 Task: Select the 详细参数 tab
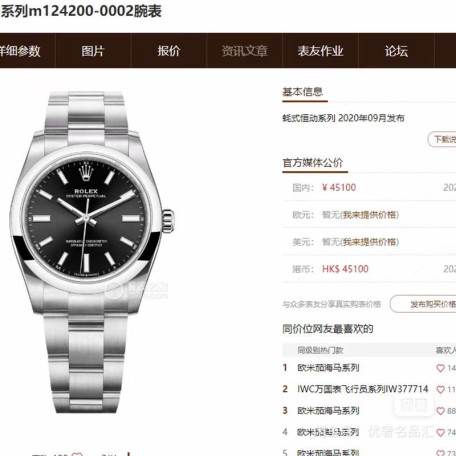pos(20,51)
